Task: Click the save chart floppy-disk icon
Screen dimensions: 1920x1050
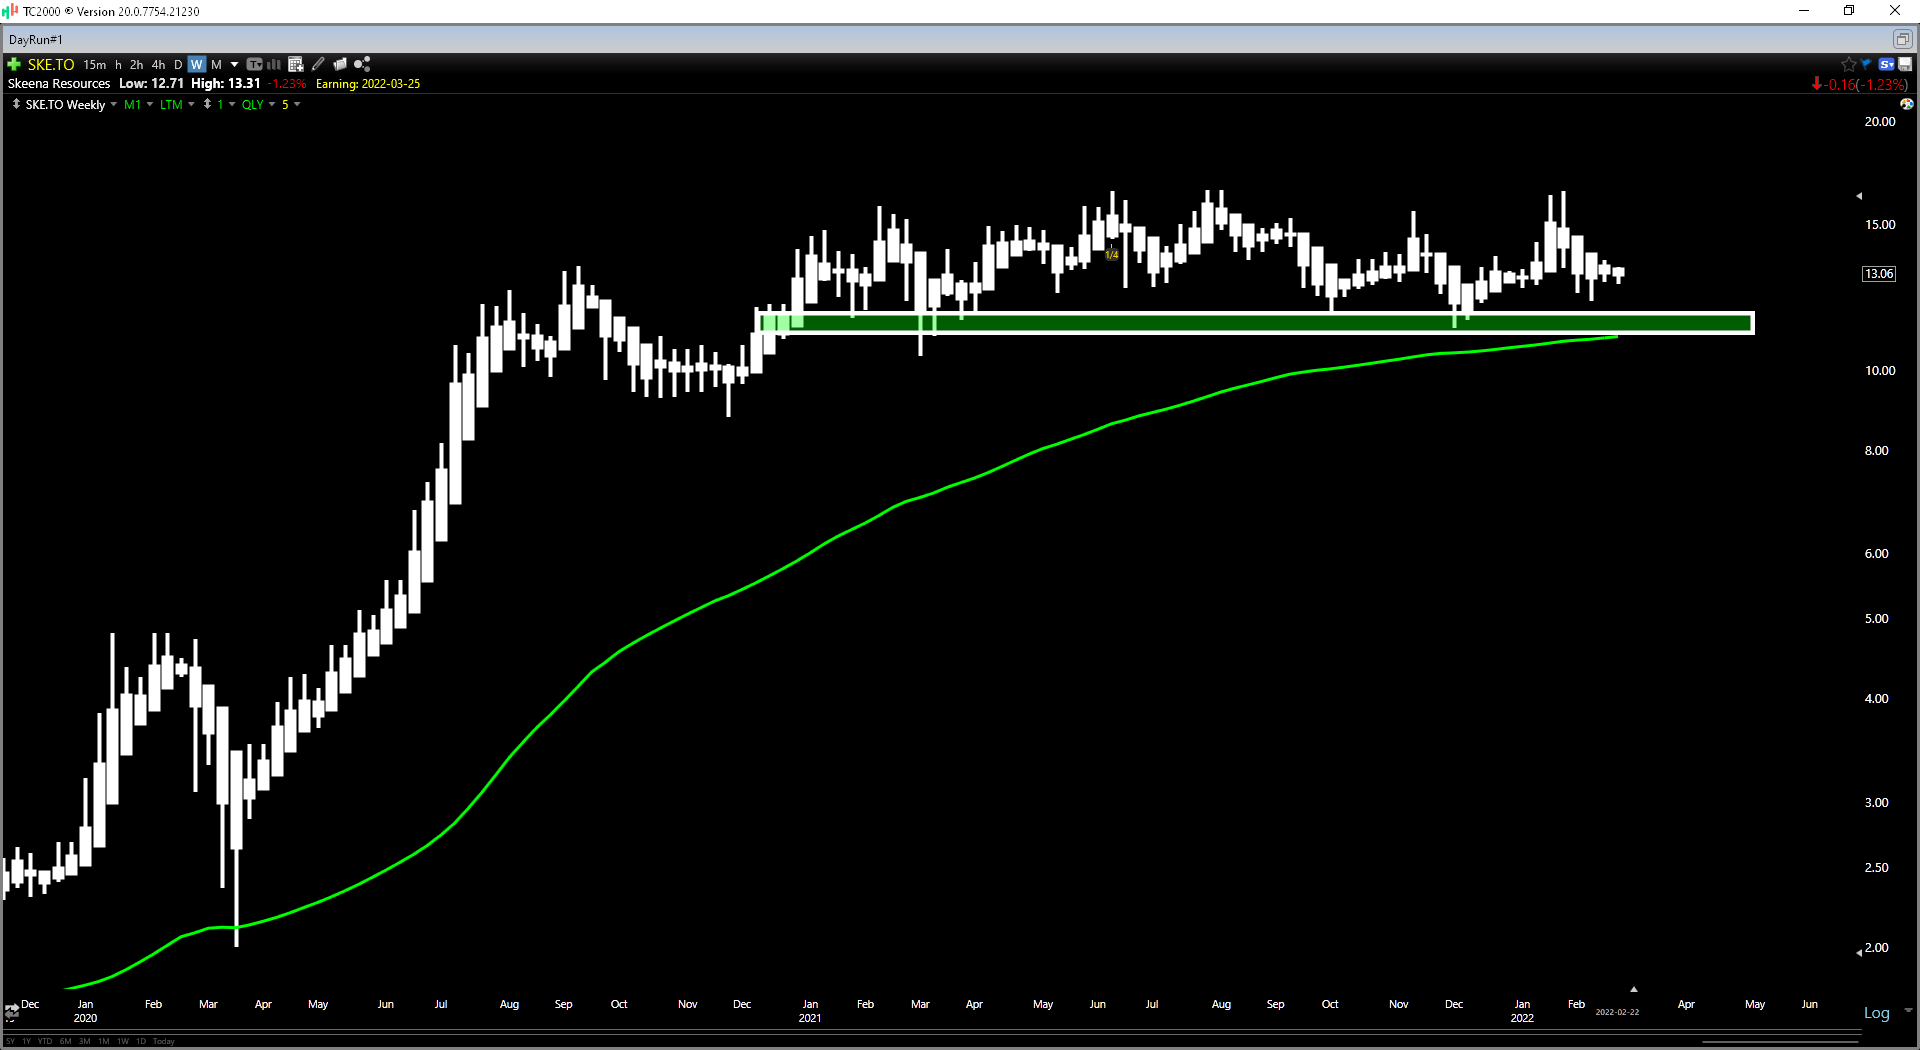Action: click(1905, 64)
